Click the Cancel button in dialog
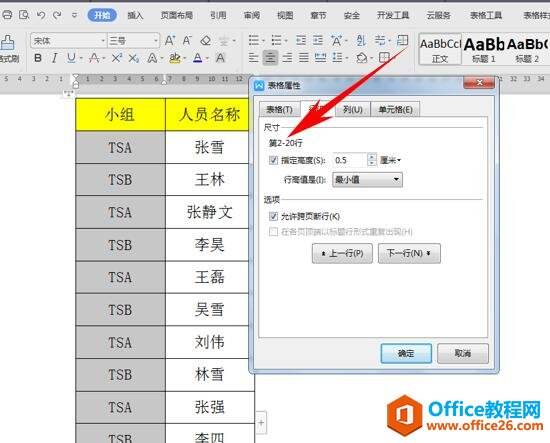The width and height of the screenshot is (550, 443). tap(463, 353)
